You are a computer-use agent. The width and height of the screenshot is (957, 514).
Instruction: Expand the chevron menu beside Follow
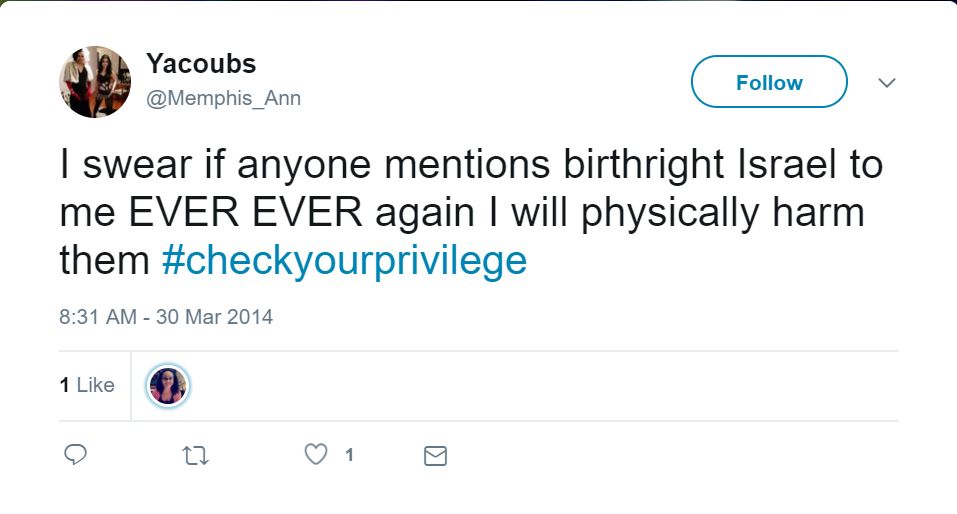tap(886, 83)
